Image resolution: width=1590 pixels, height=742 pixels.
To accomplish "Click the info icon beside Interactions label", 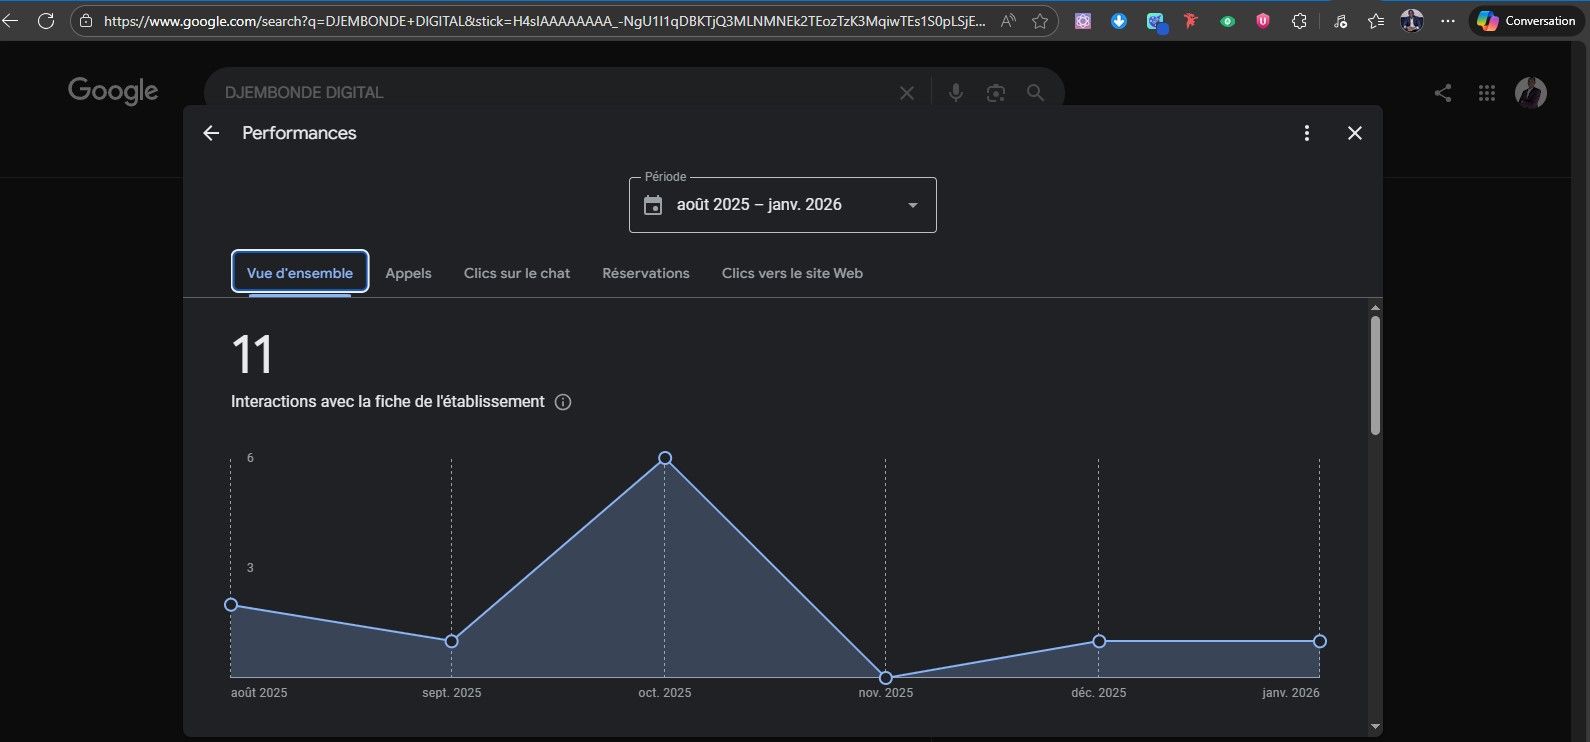I will [563, 402].
